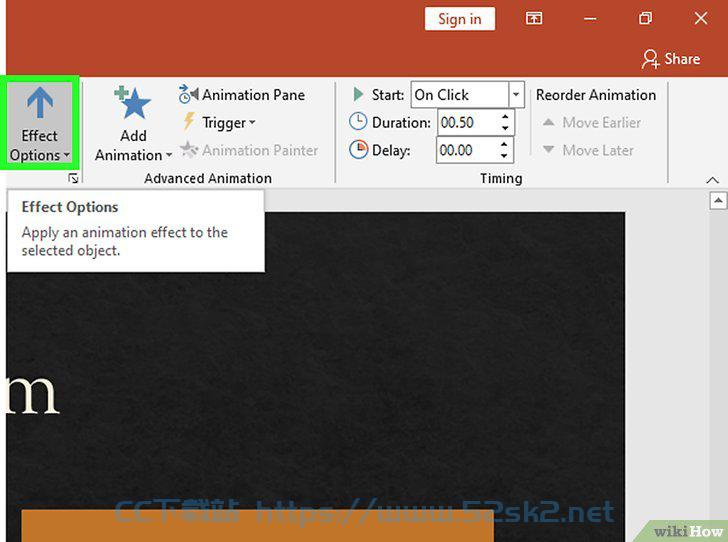Open the Effect Options dropdown
Viewport: 728px width, 542px height.
tap(39, 123)
